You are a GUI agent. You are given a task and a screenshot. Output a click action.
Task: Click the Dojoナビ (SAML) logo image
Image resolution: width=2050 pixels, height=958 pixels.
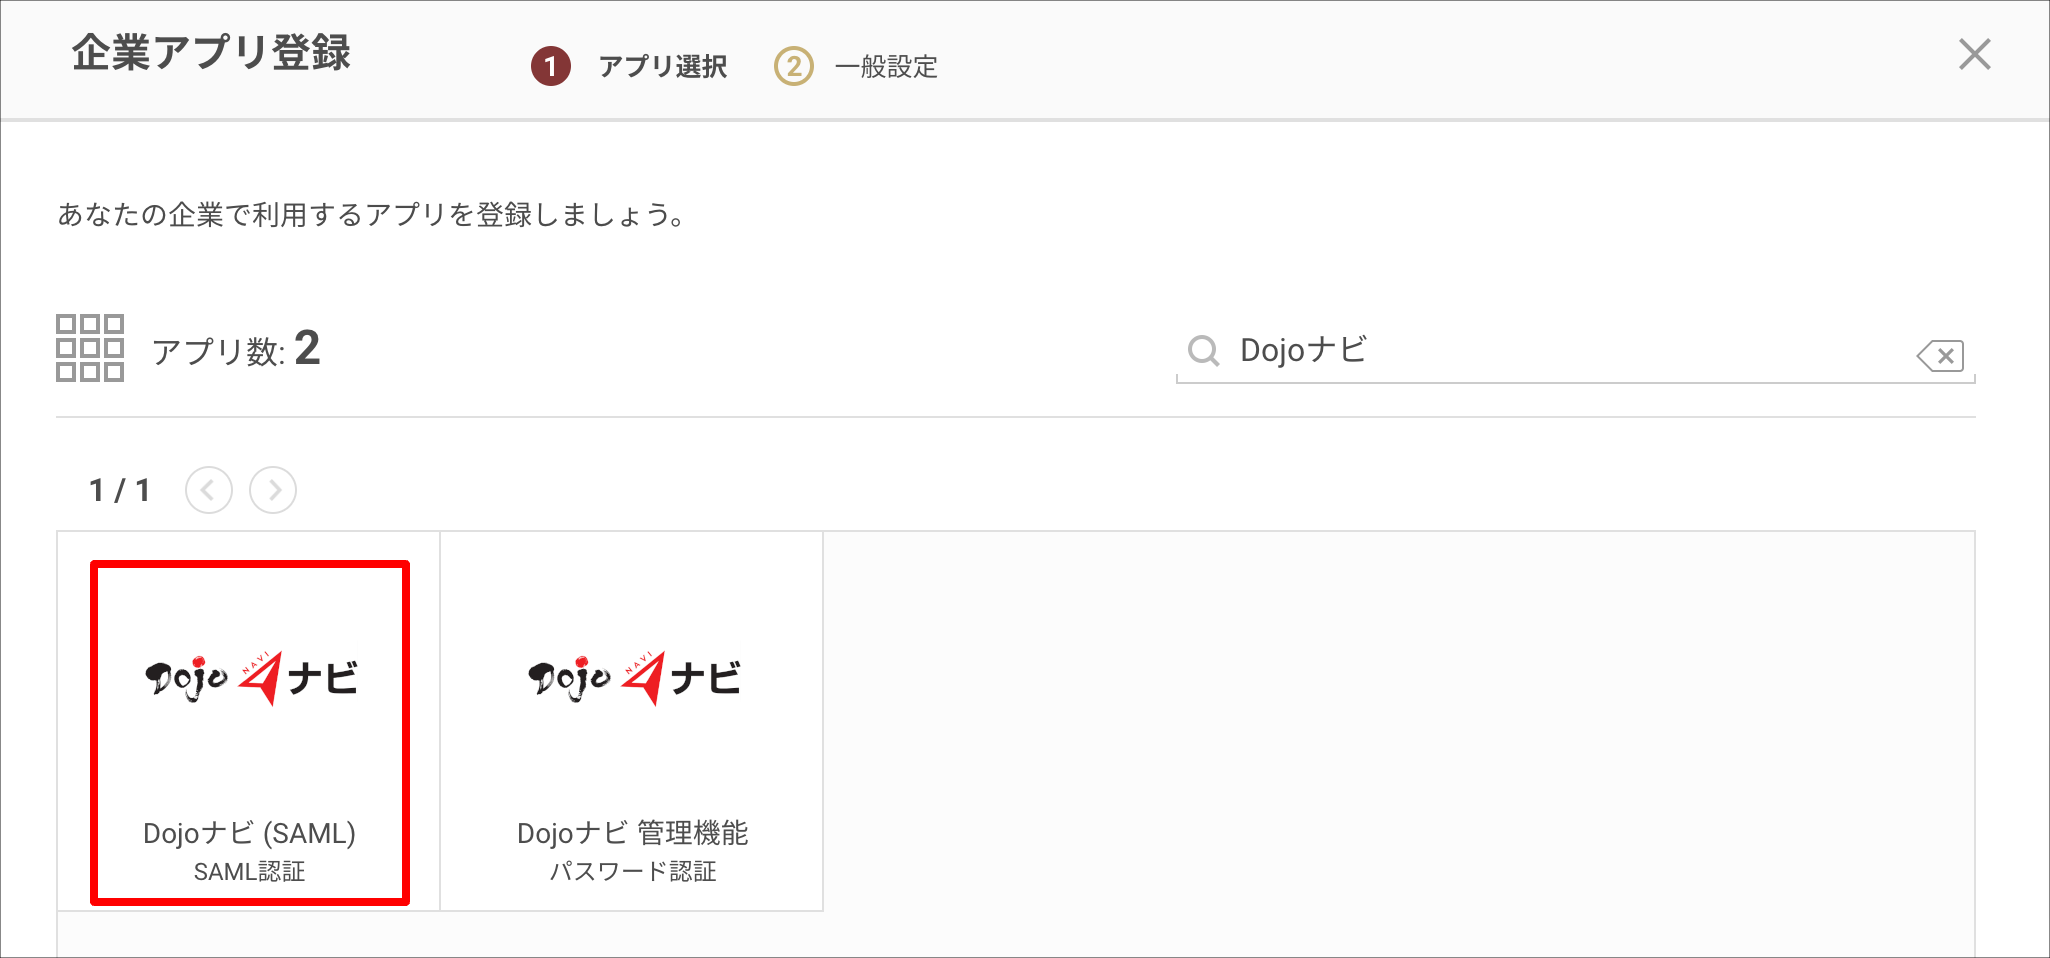251,678
